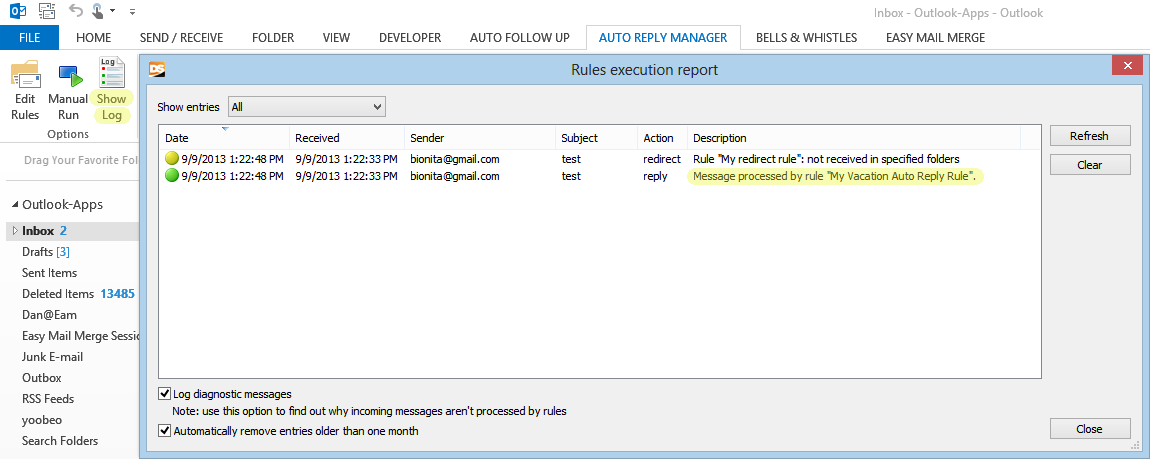
Task: Click the Clear button
Action: click(1089, 165)
